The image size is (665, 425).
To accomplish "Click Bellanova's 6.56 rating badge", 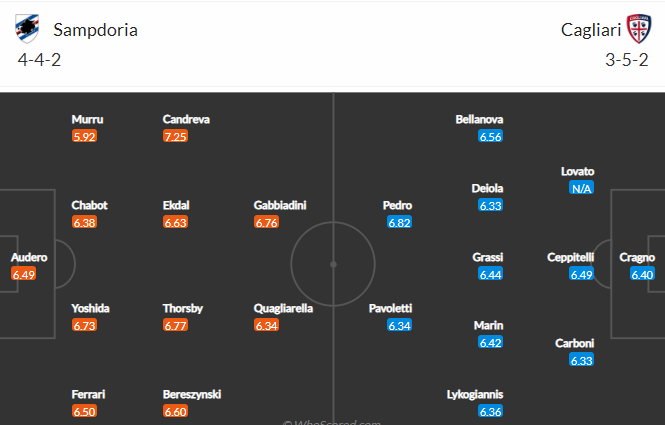I will click(x=490, y=137).
